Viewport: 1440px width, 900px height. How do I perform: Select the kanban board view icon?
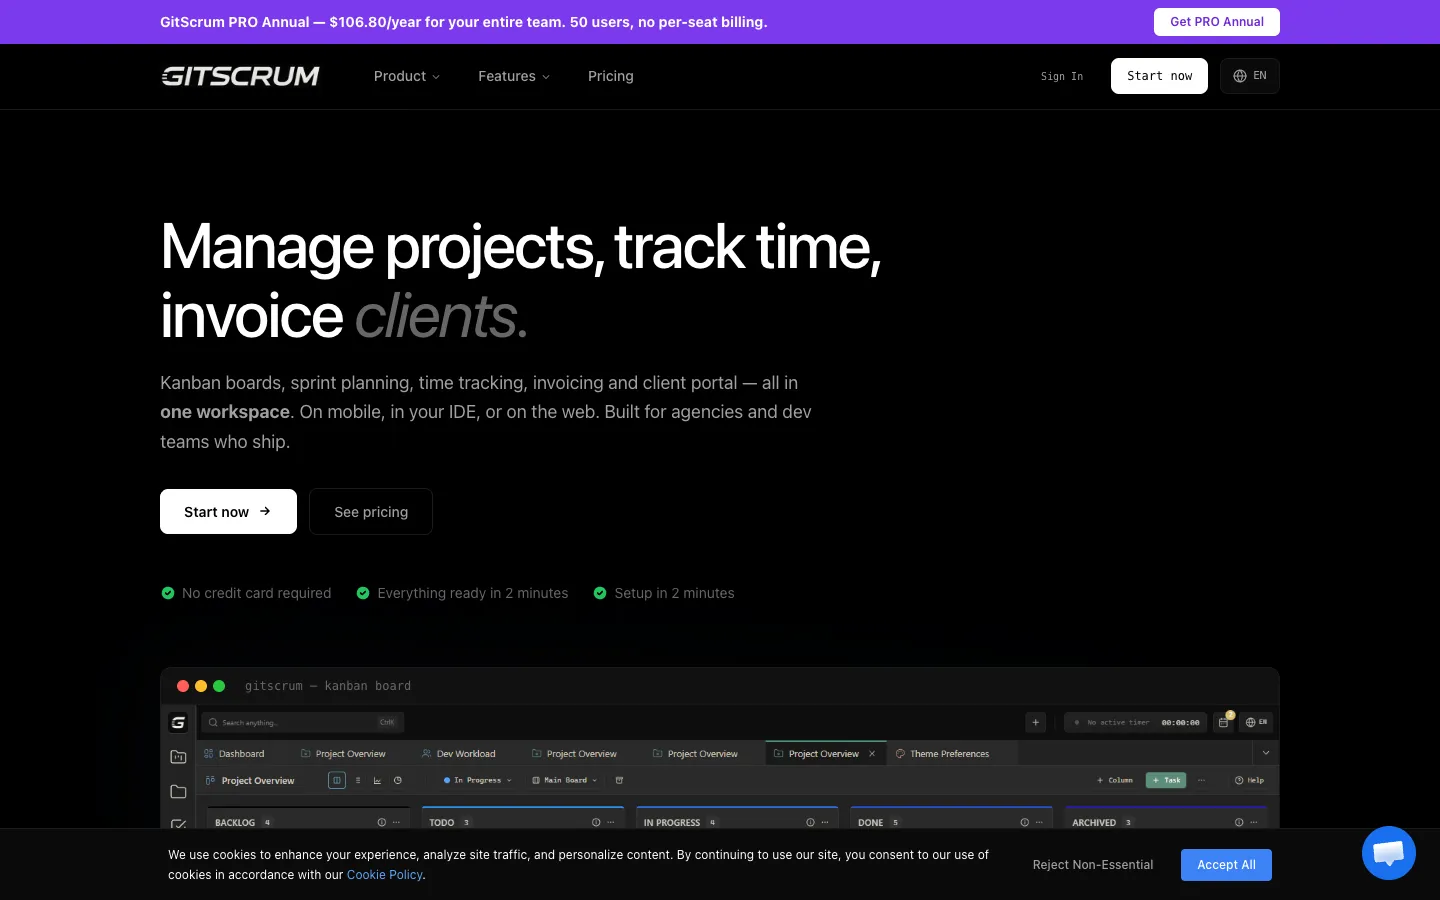coord(337,780)
